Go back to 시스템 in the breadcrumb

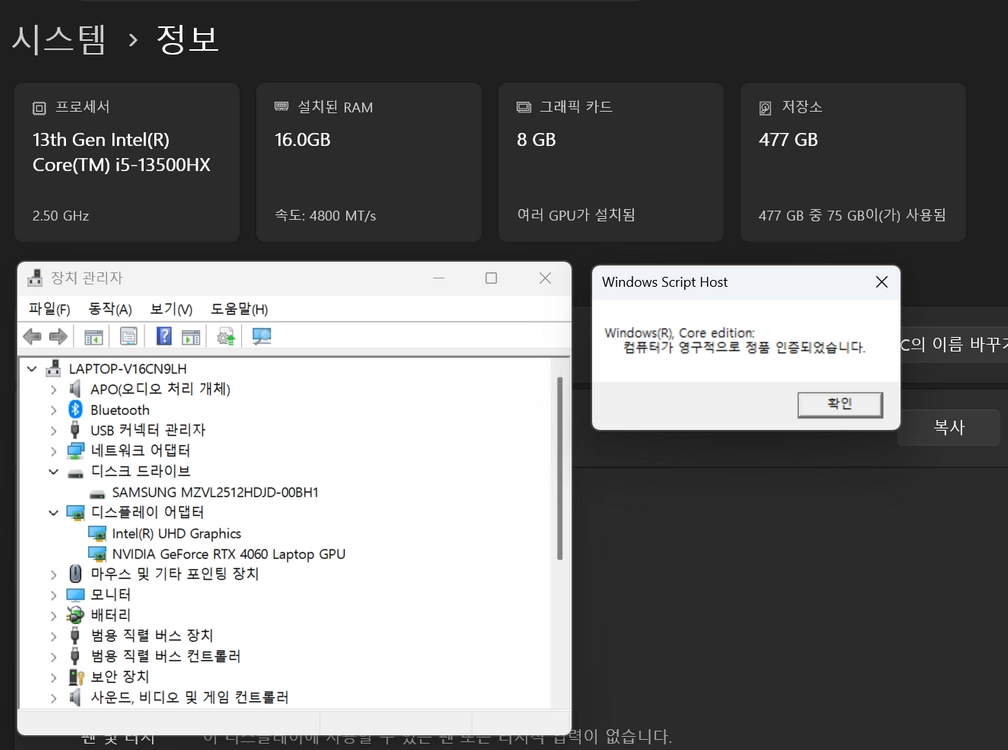pos(58,39)
